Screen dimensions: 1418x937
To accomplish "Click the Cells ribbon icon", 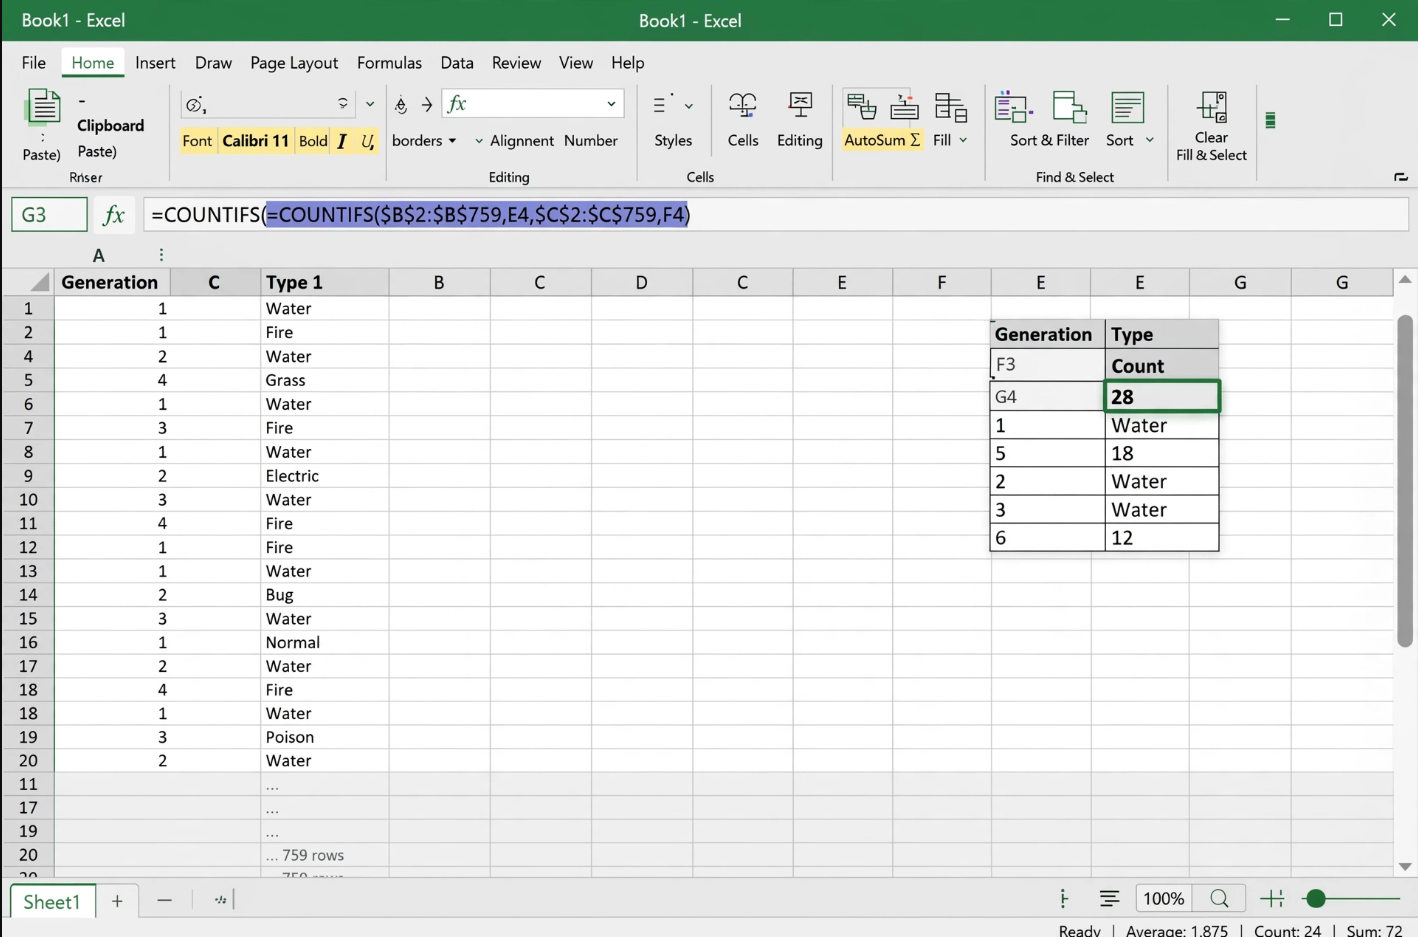I will pyautogui.click(x=743, y=107).
